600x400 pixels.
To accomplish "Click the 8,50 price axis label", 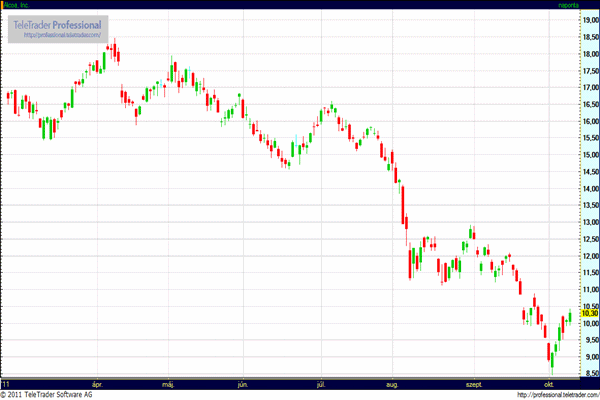I will (x=589, y=373).
